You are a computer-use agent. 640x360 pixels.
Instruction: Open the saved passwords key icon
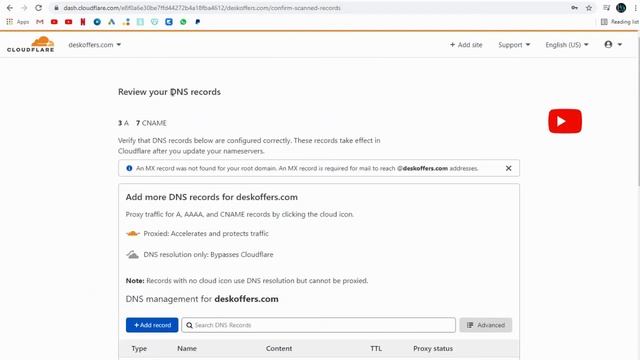(574, 8)
